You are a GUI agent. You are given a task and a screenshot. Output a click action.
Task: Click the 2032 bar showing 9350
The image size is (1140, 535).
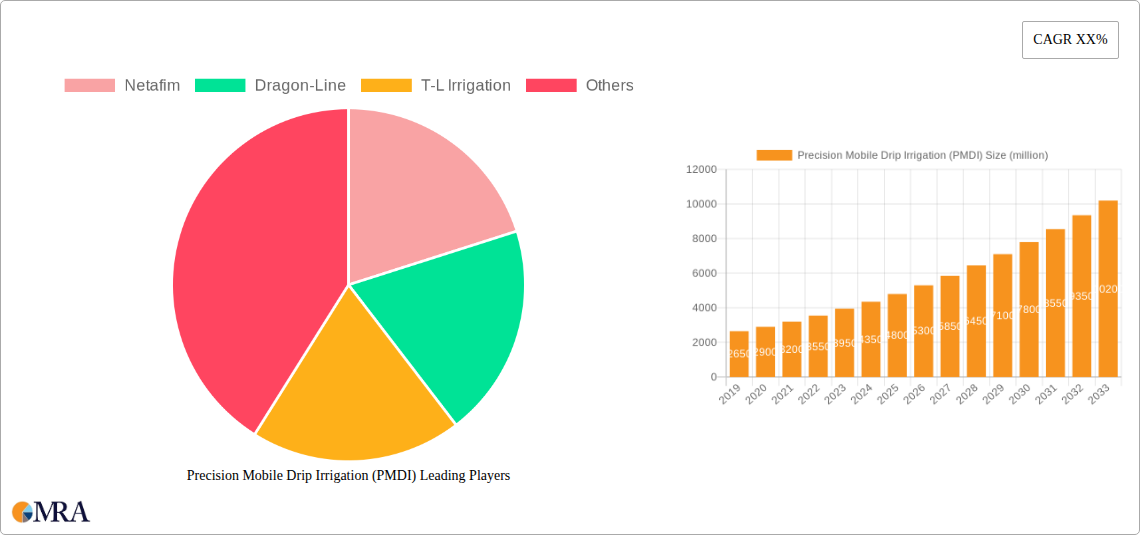(x=1082, y=296)
